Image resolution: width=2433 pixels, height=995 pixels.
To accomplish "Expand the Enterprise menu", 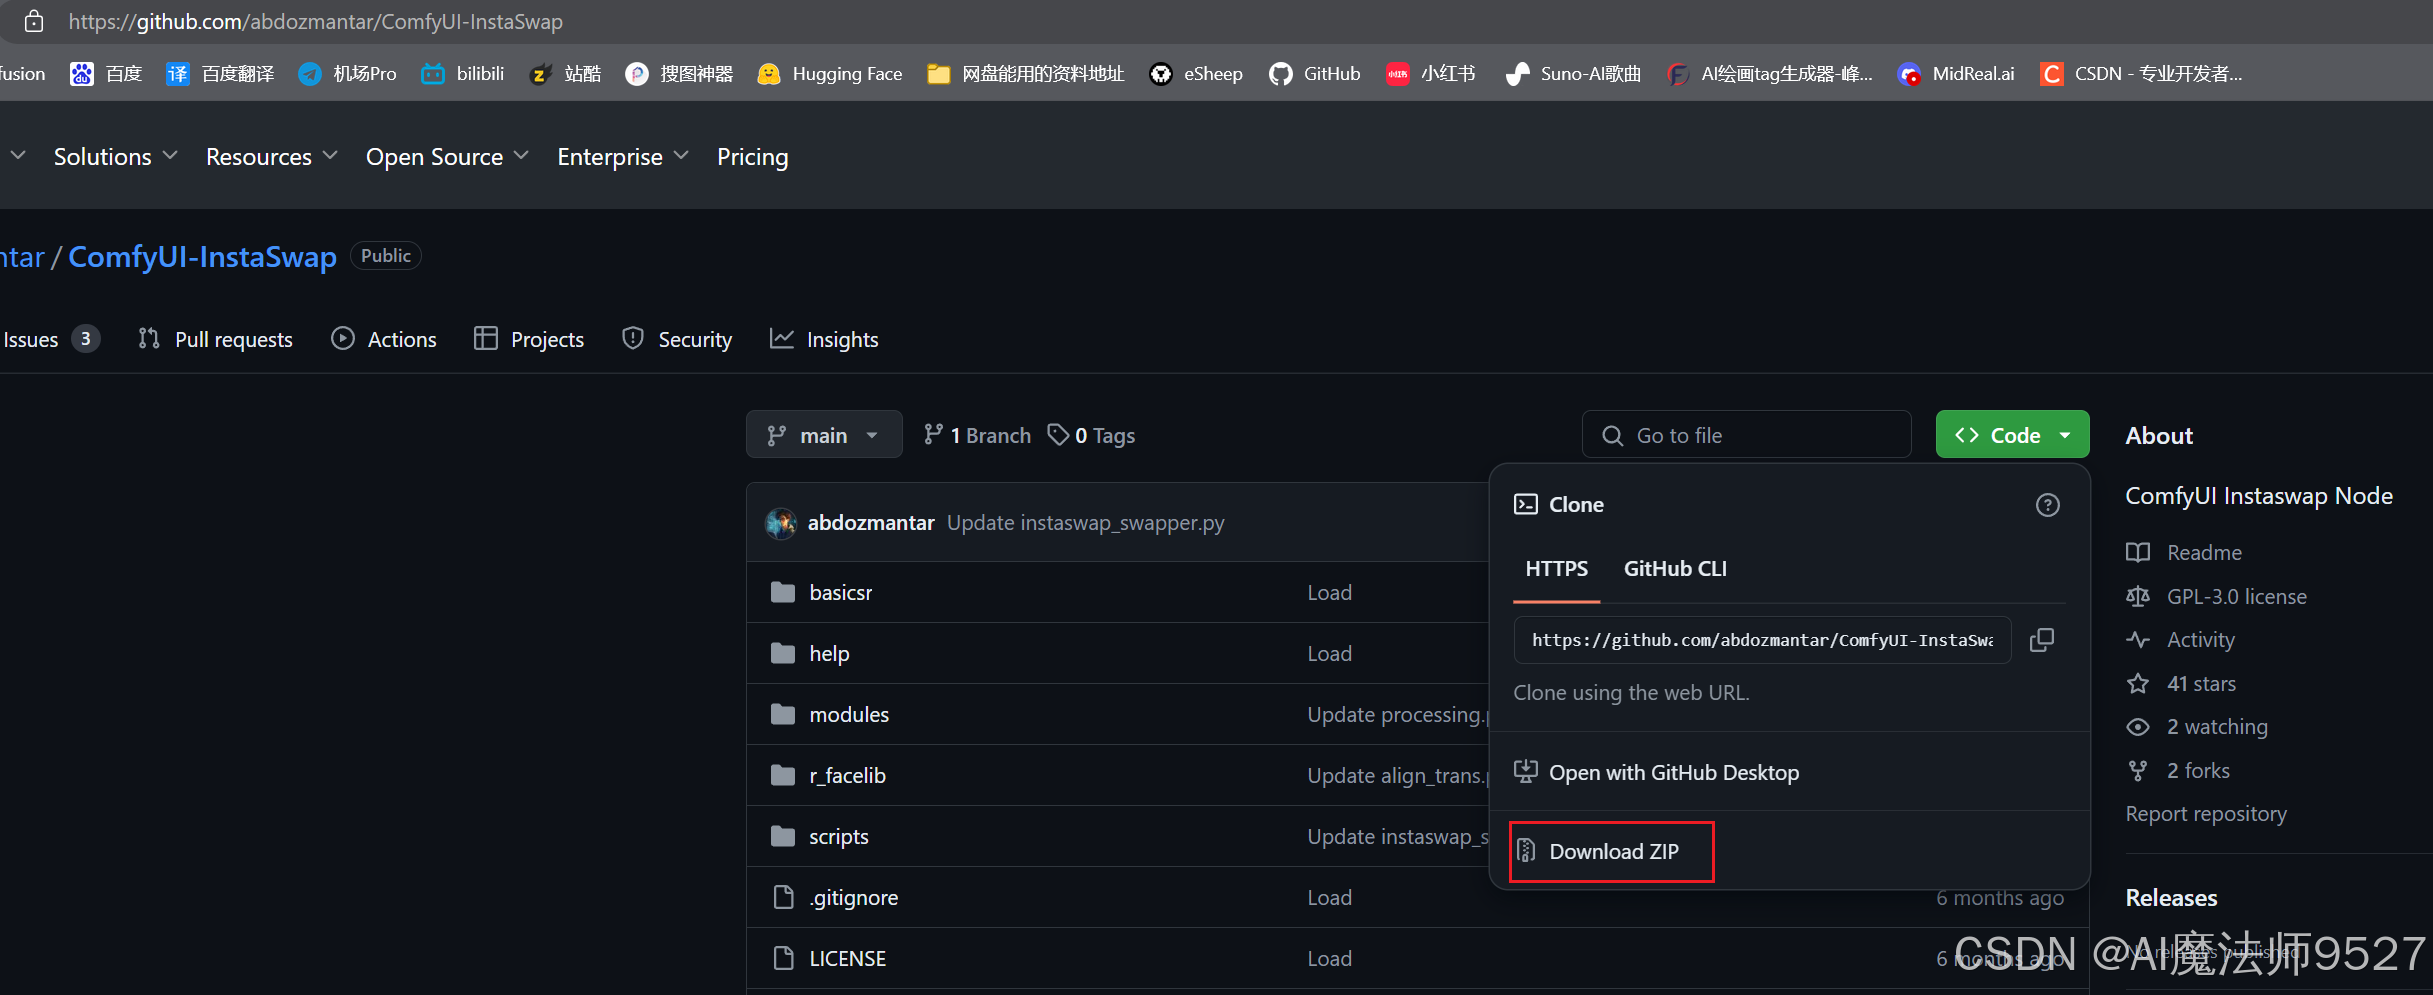I will tap(622, 157).
